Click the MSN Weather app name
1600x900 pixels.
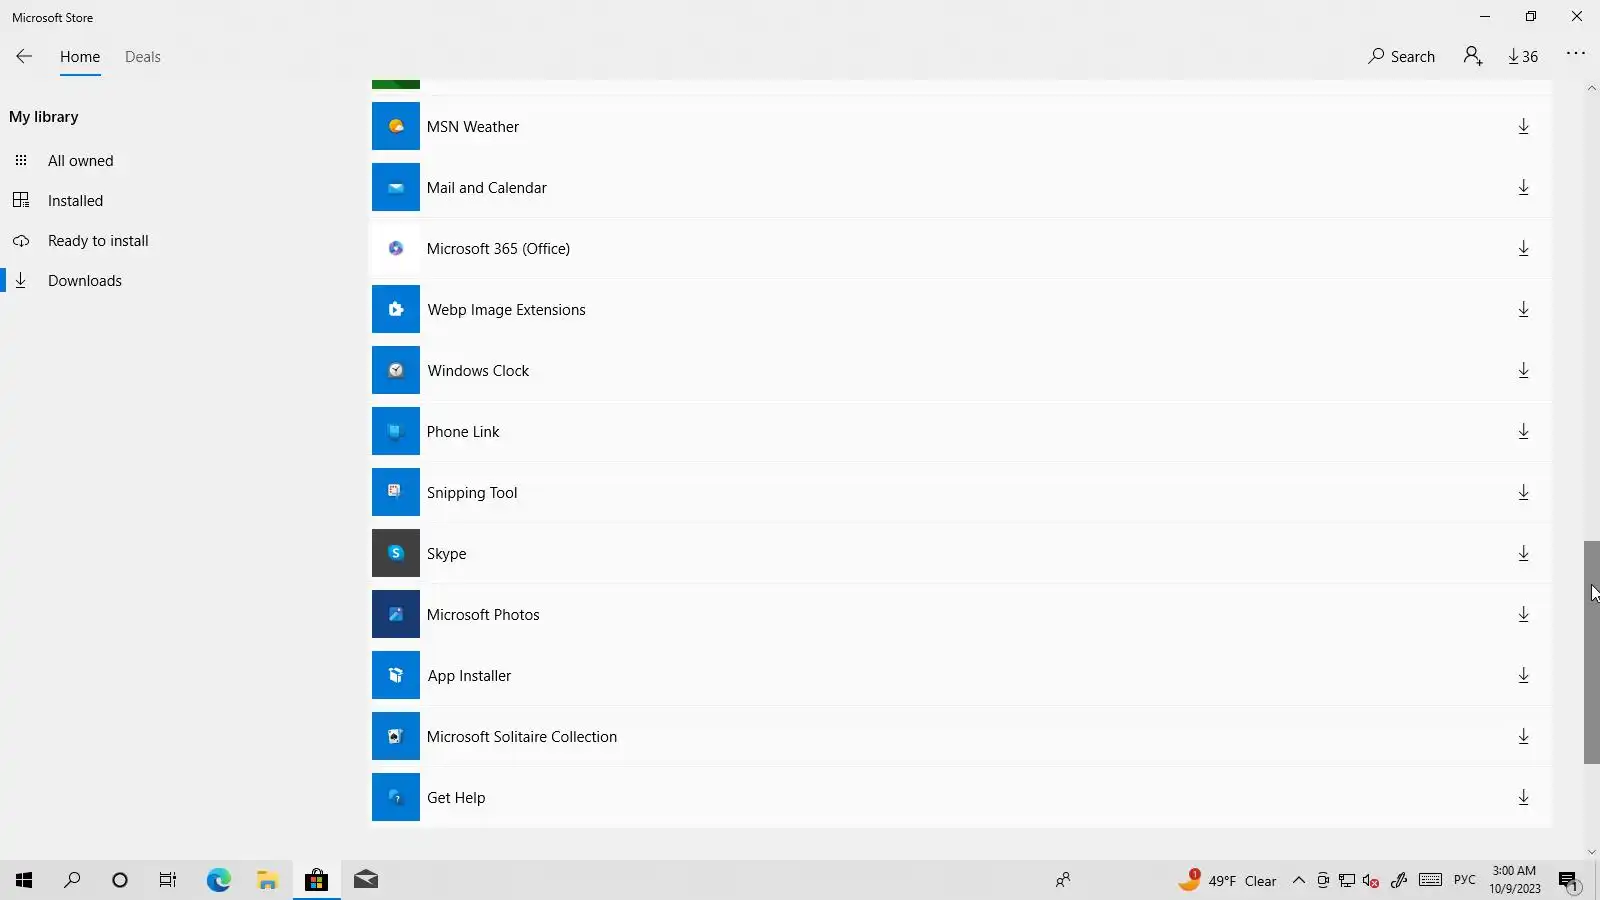pyautogui.click(x=473, y=127)
